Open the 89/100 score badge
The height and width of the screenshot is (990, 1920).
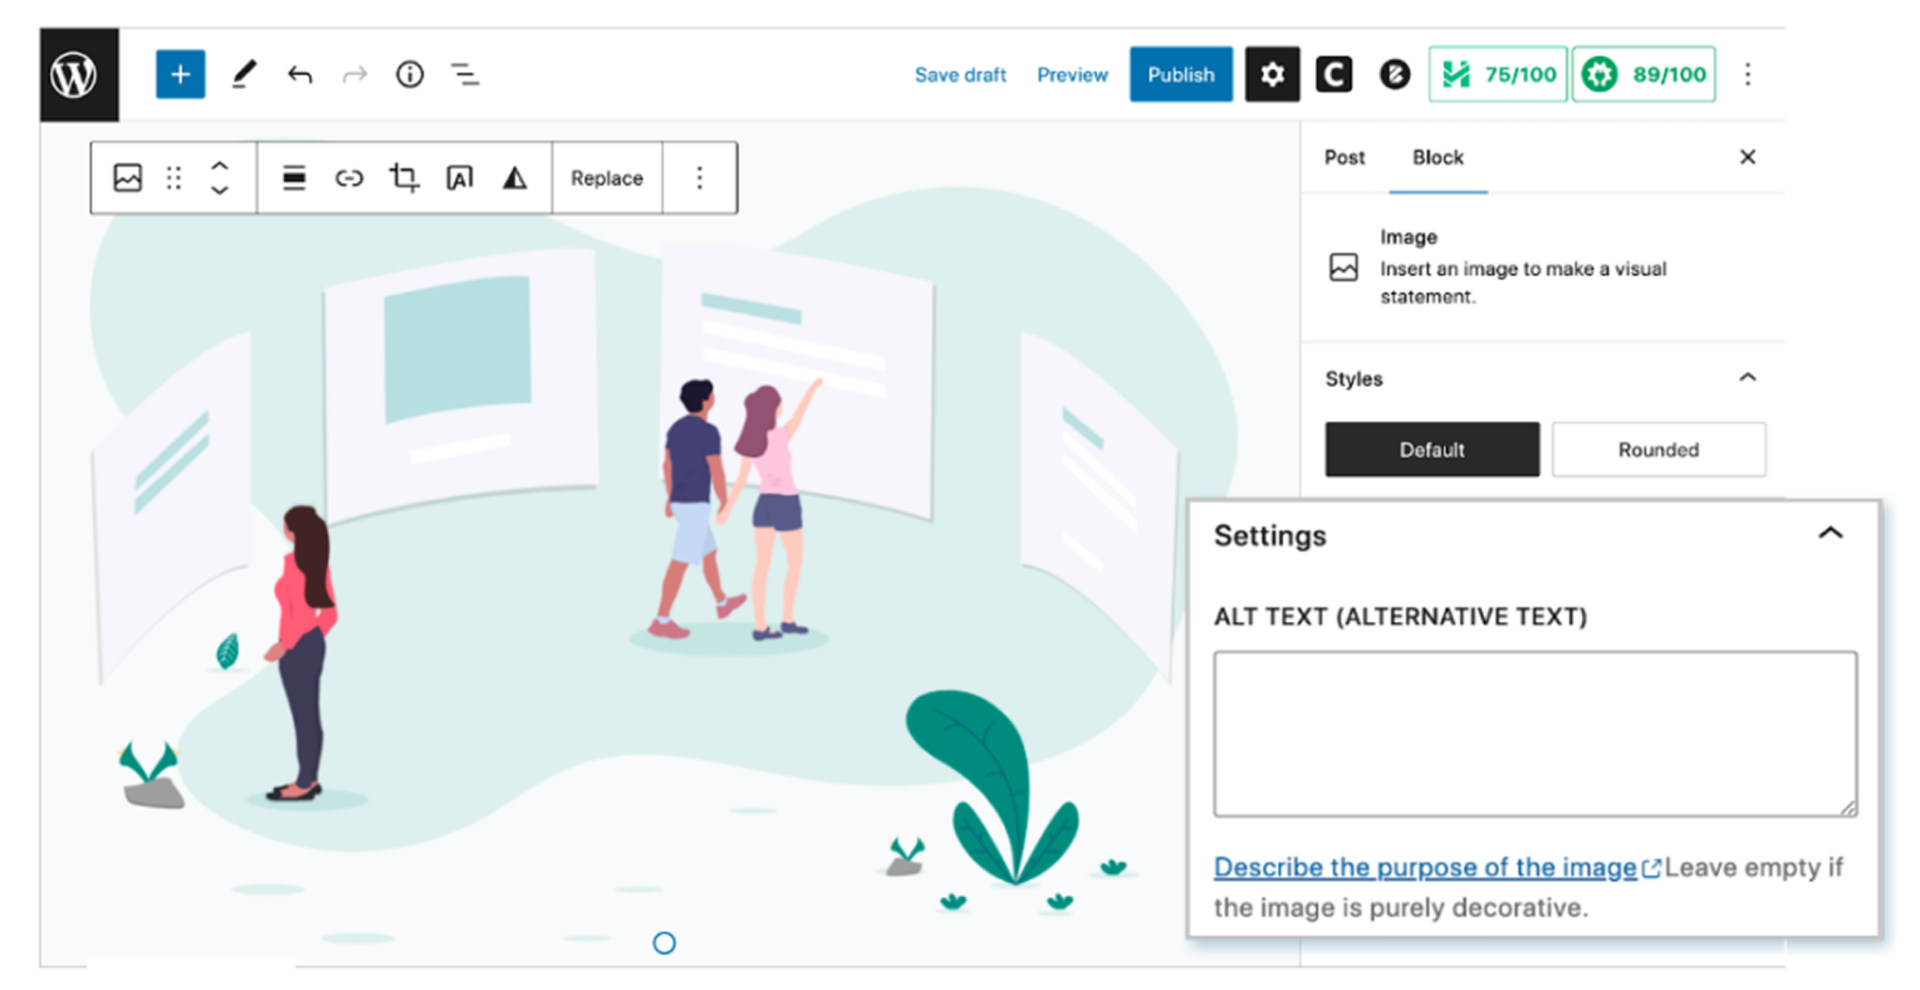[1644, 74]
